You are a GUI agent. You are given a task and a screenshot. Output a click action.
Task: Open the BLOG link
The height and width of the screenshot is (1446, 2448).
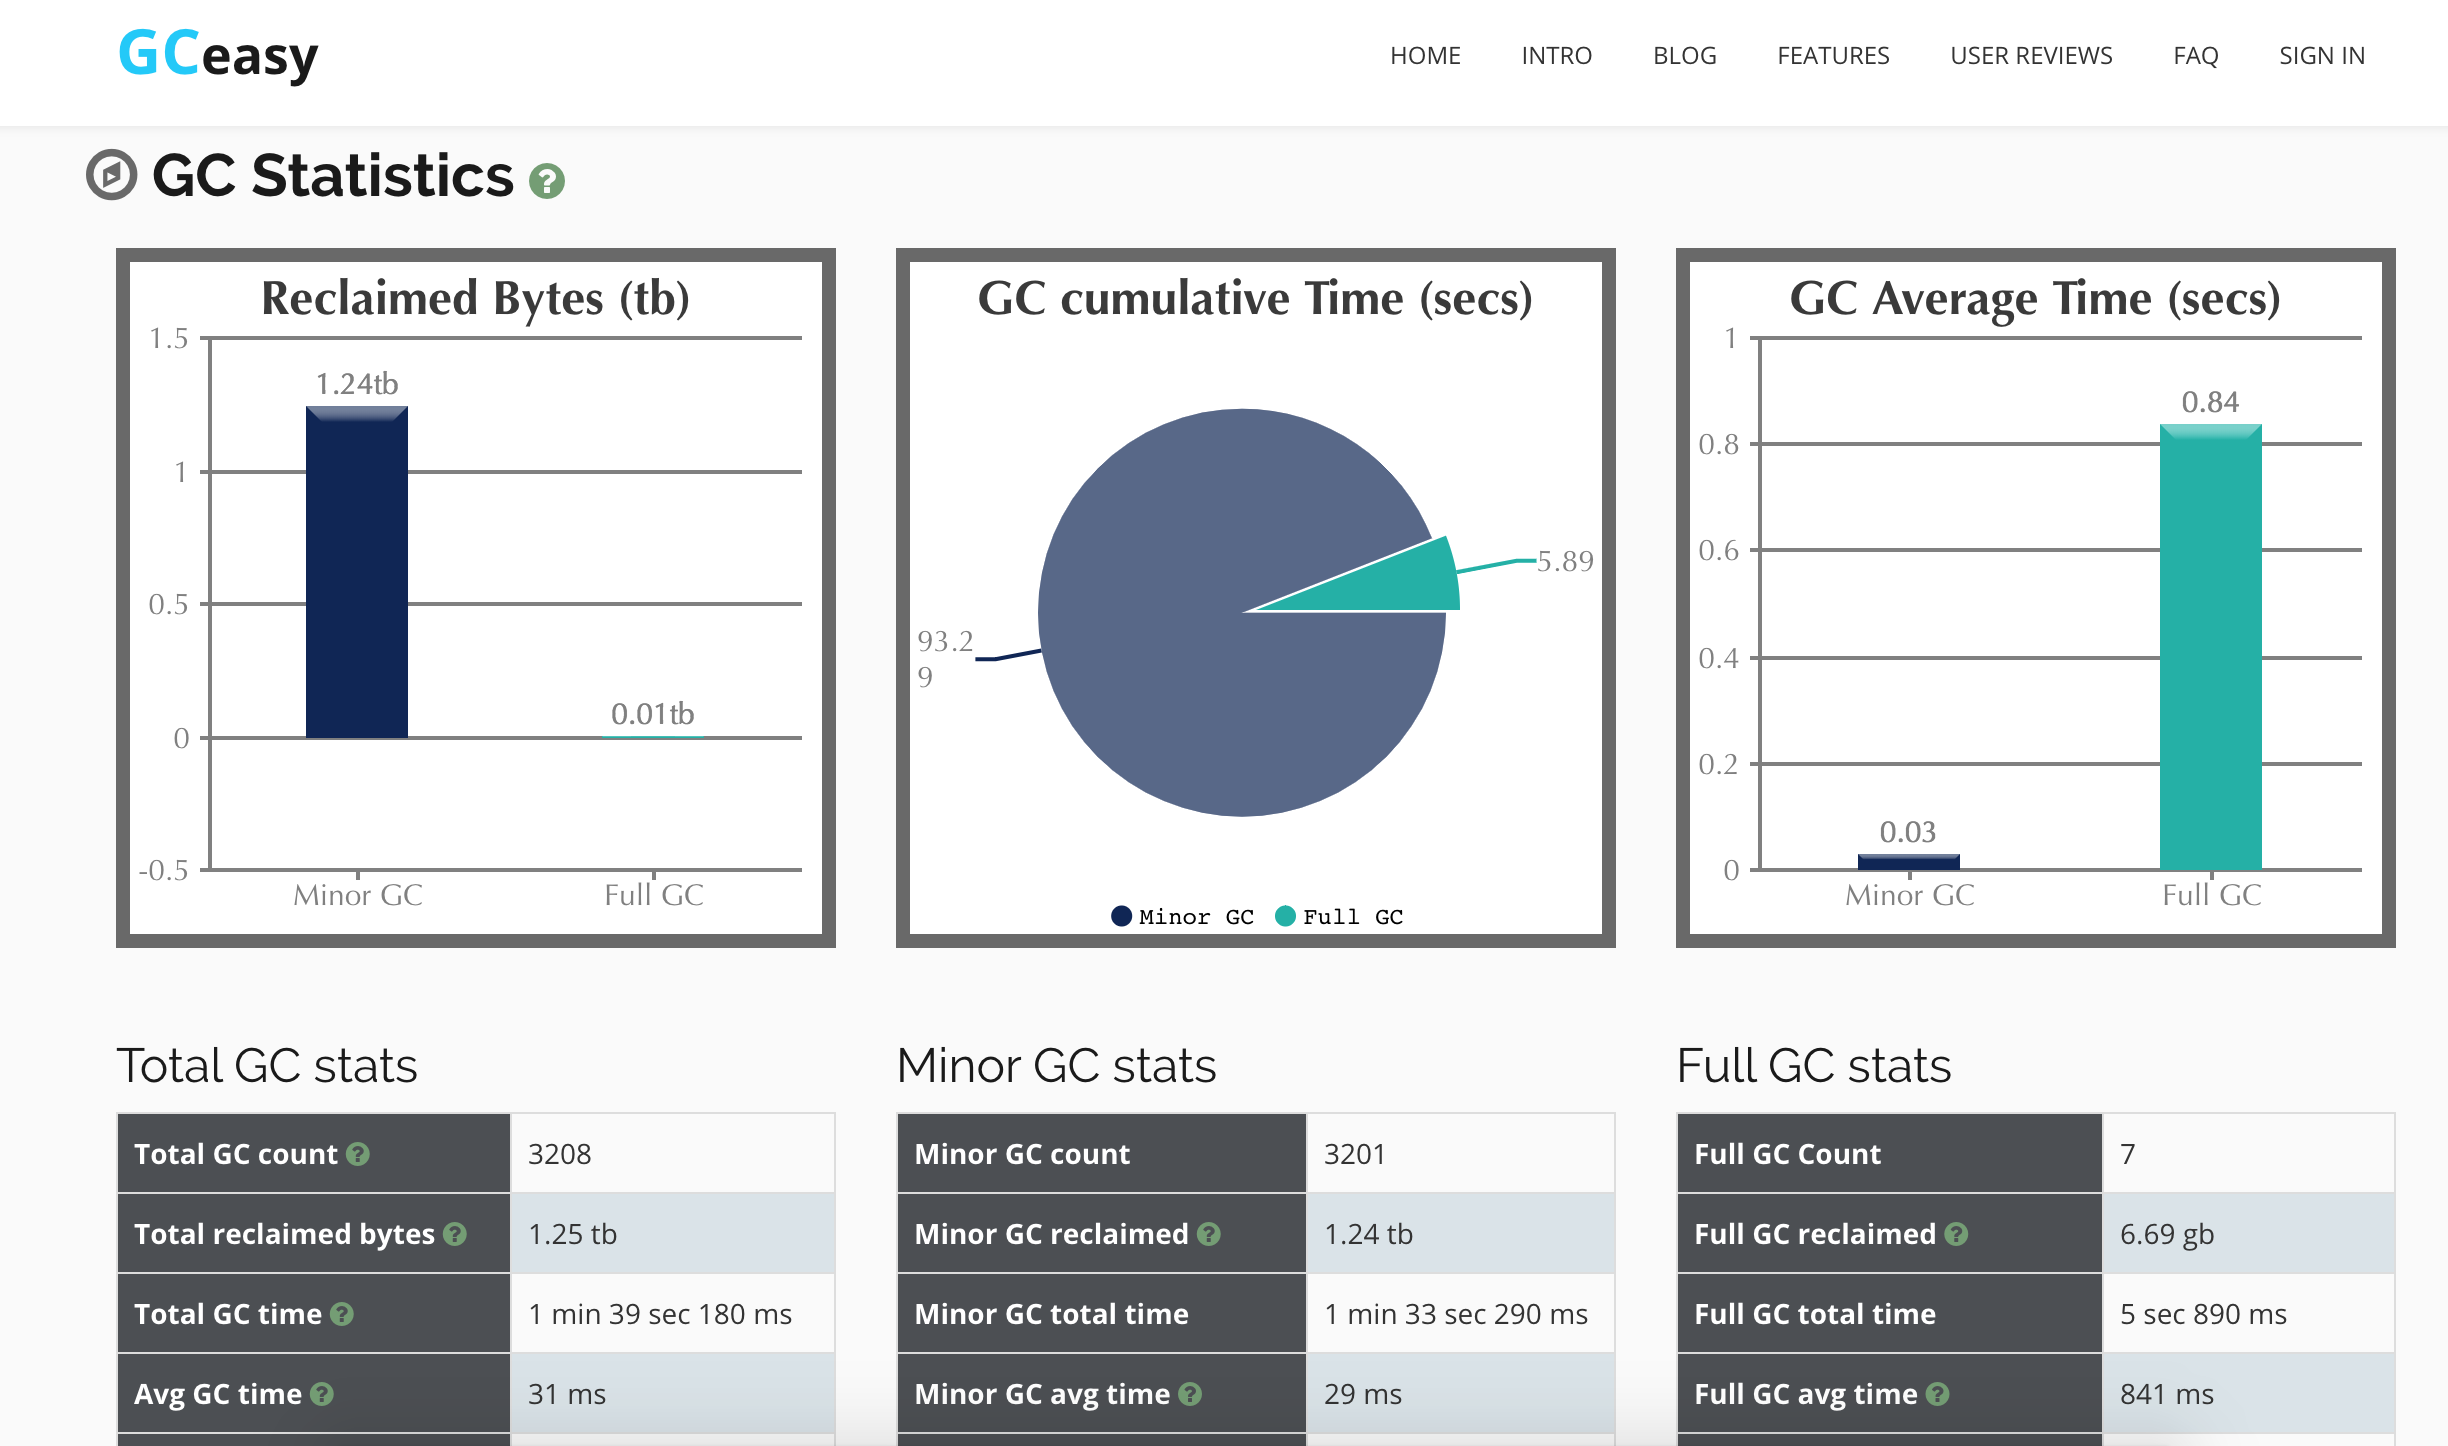tap(1684, 56)
